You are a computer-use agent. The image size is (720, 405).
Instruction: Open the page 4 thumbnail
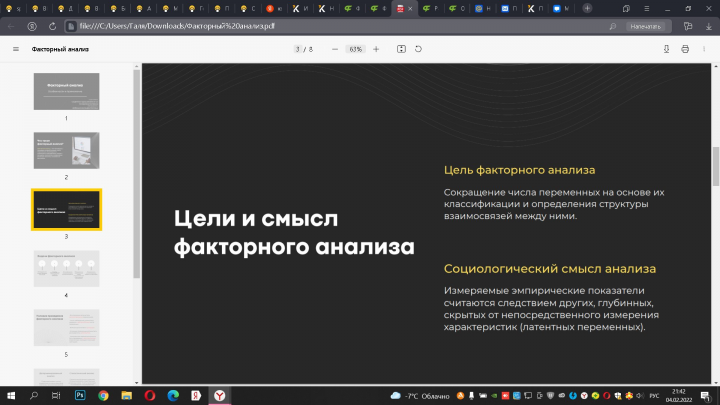67,269
